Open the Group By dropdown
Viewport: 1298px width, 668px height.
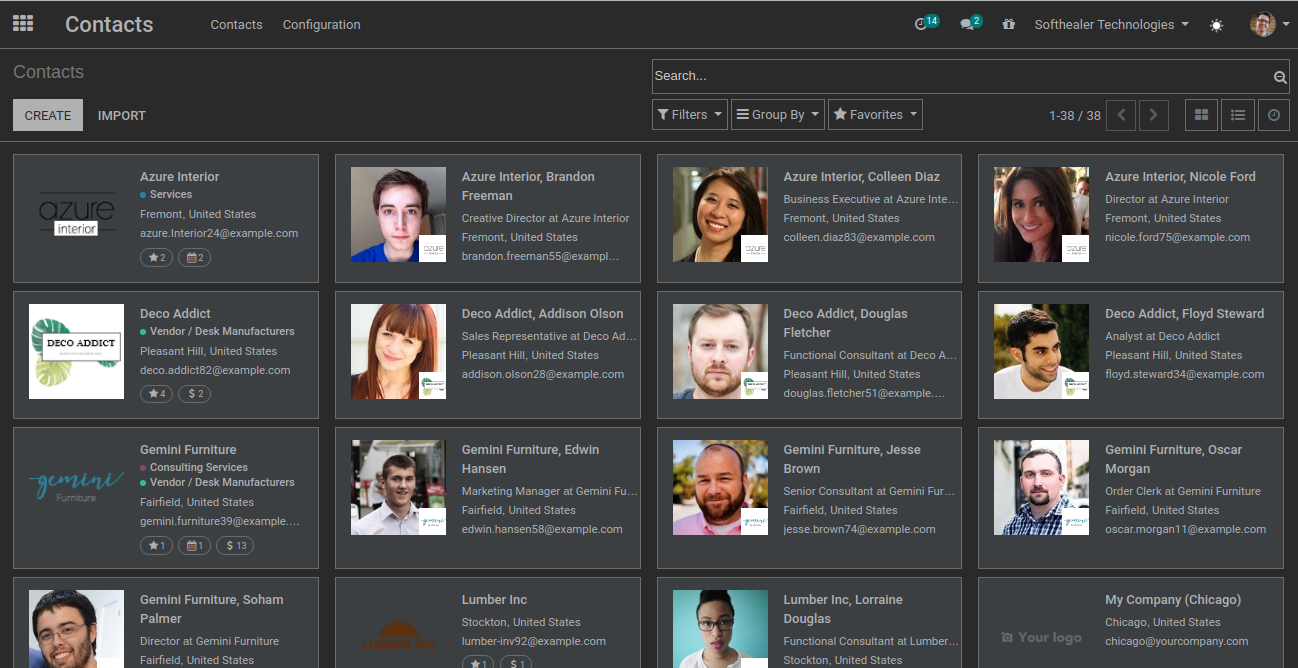(x=778, y=115)
